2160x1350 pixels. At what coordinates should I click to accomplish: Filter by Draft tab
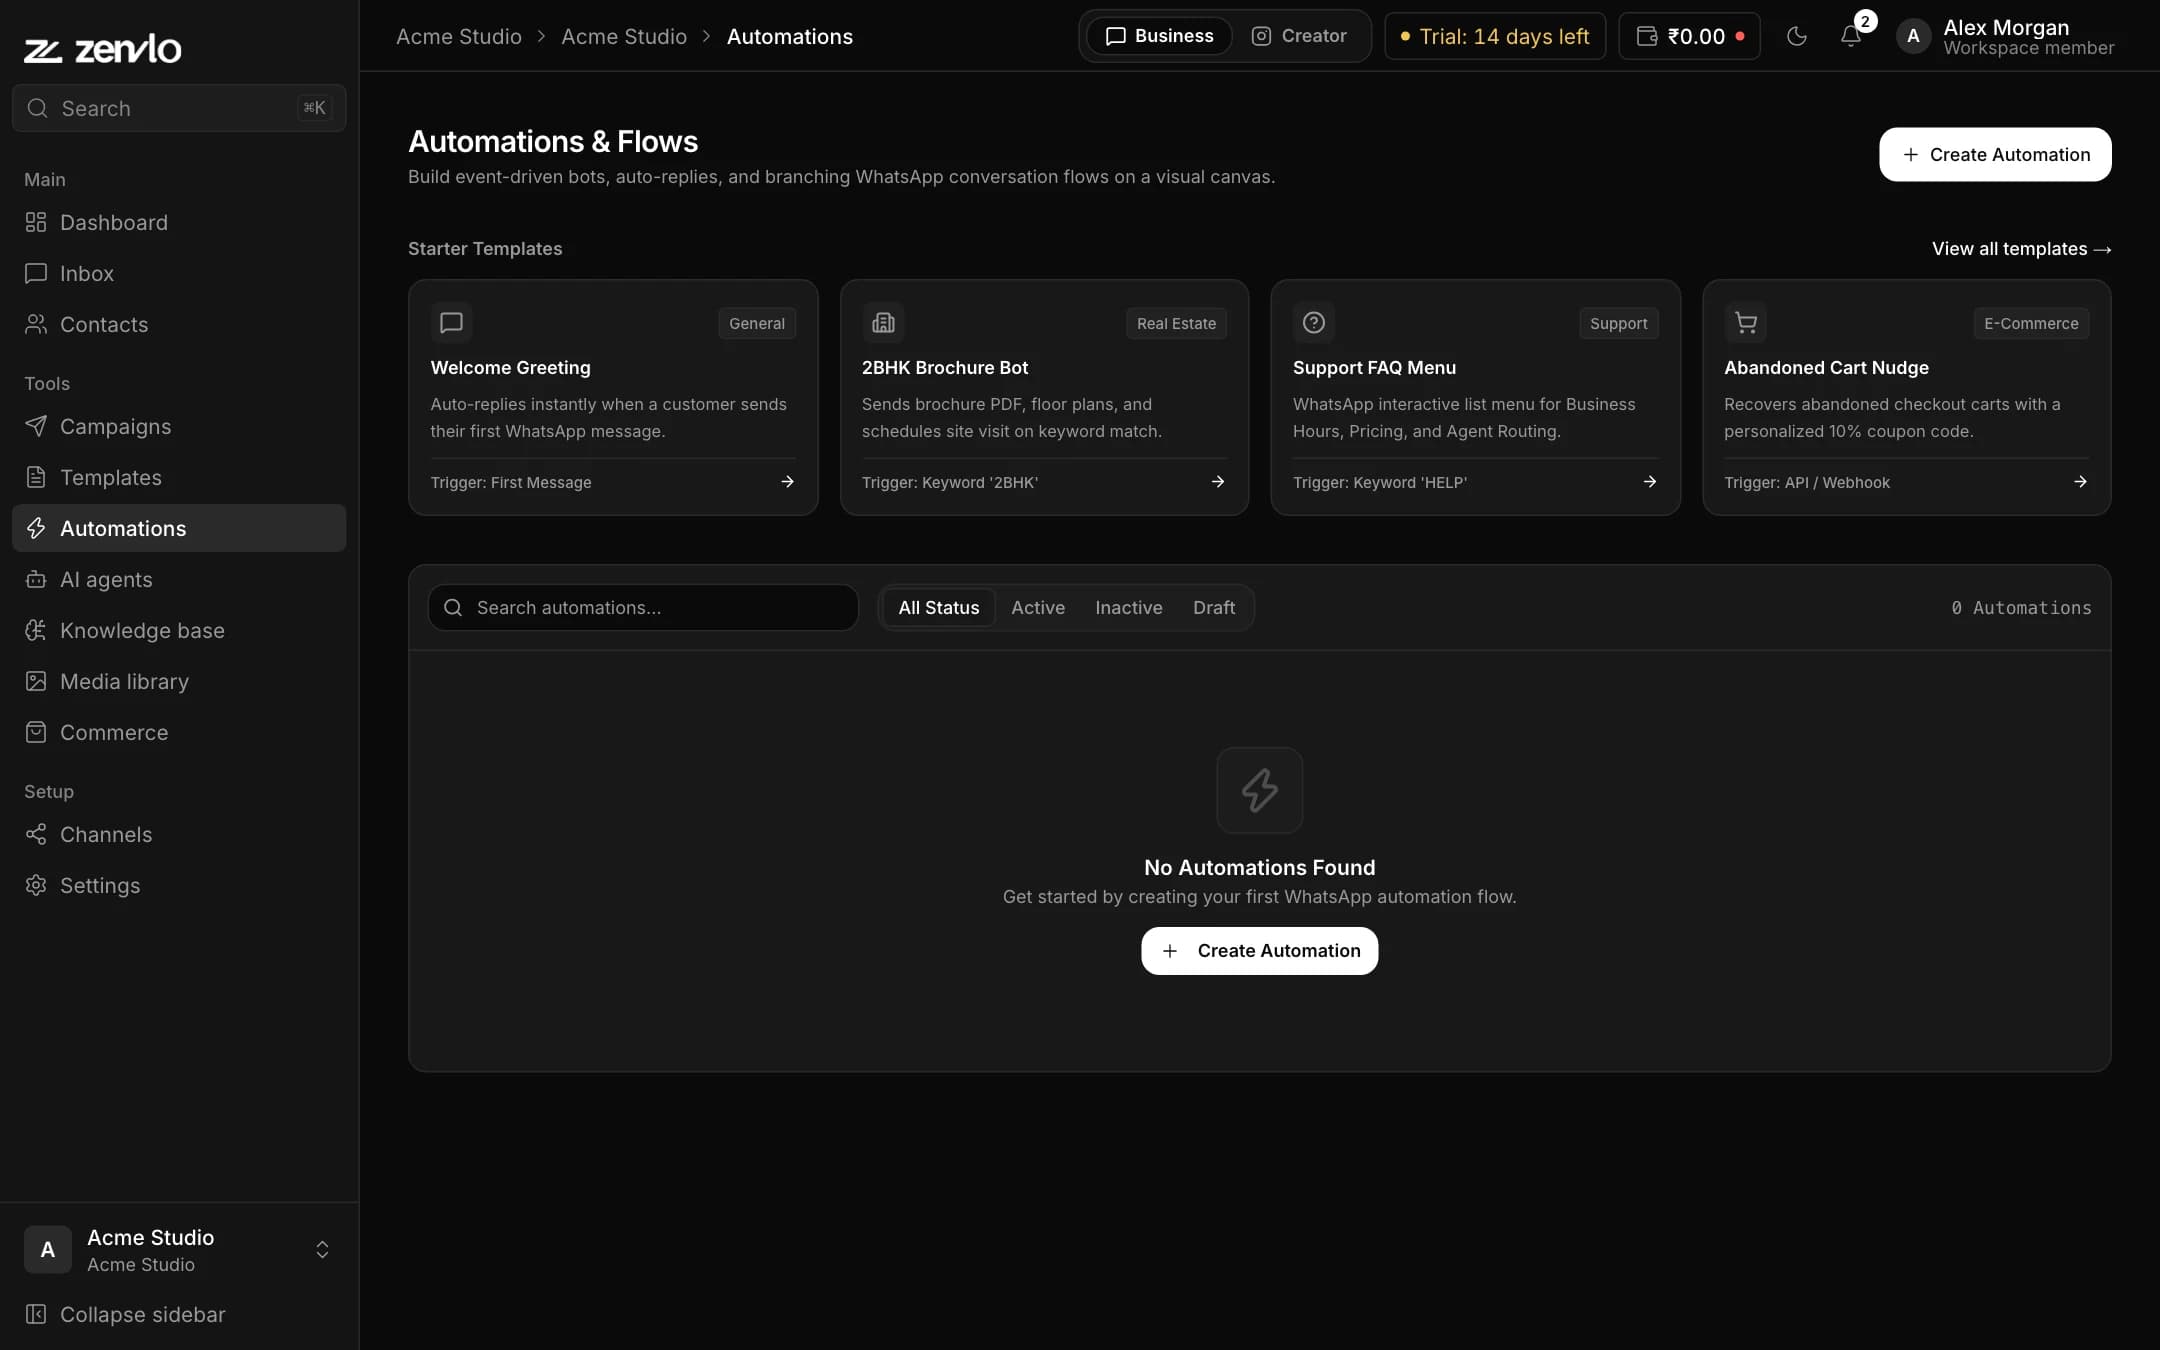[1214, 608]
